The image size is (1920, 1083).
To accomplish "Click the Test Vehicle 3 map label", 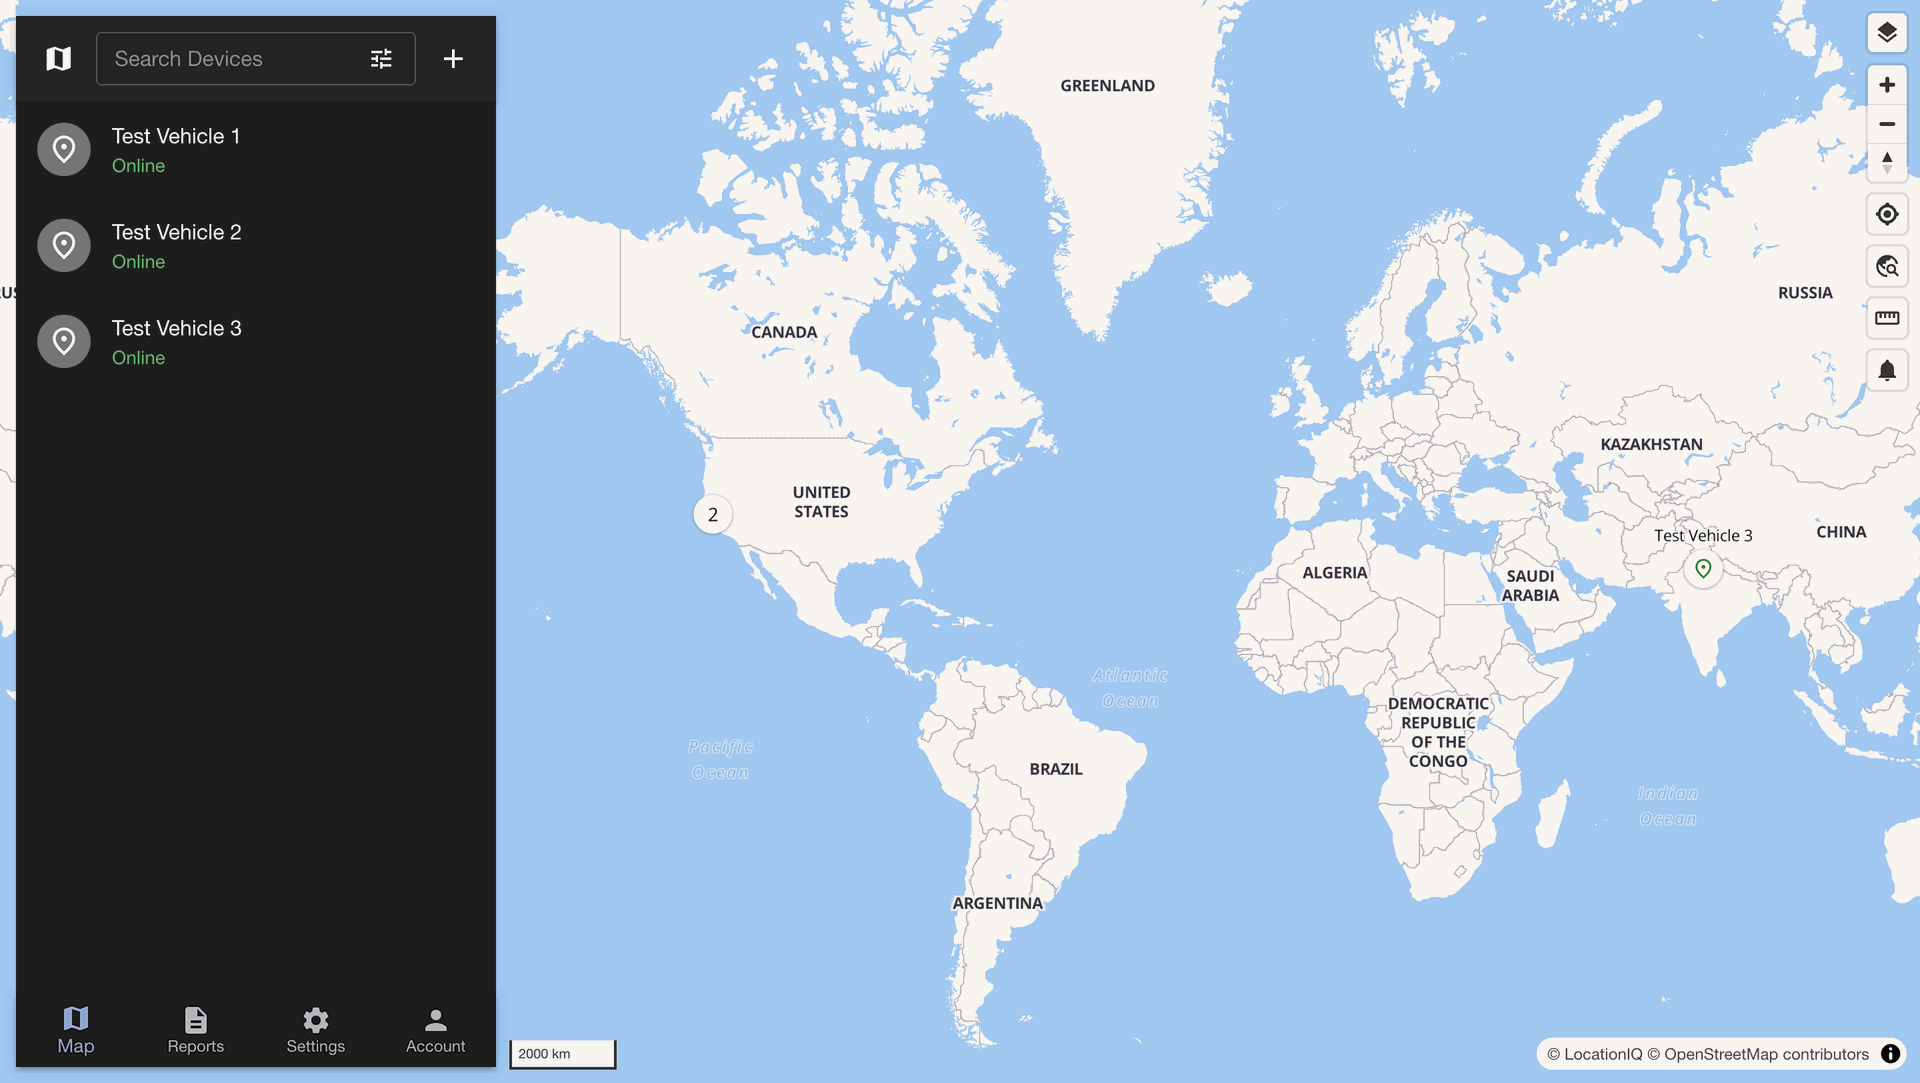I will pyautogui.click(x=1703, y=536).
